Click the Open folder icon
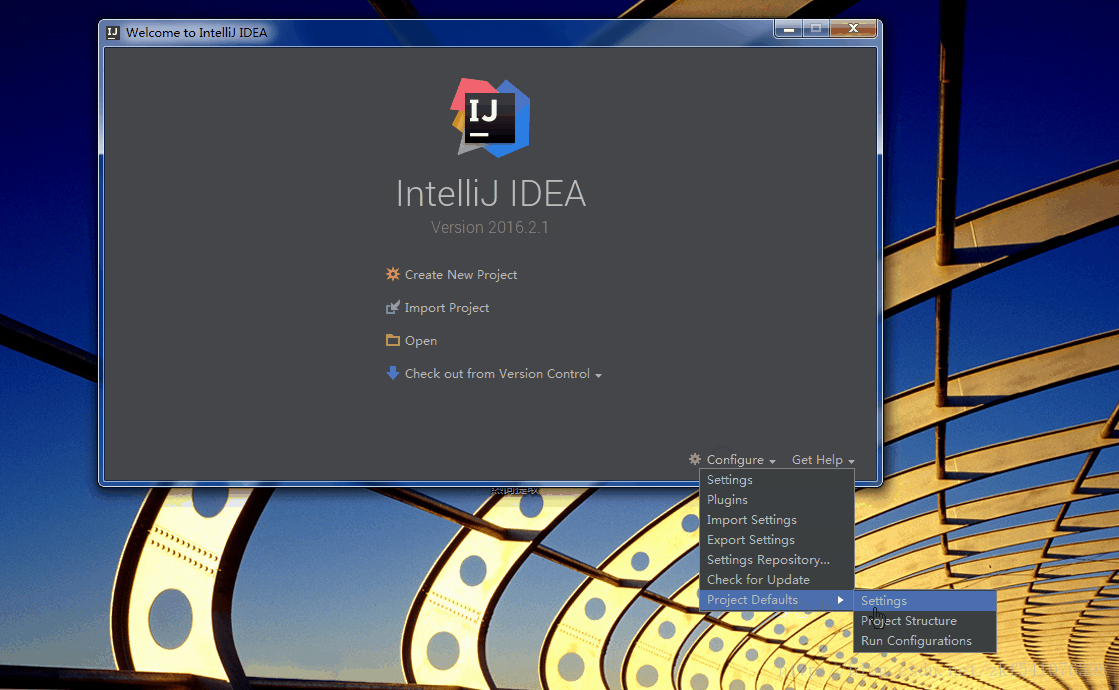Screen dimensions: 1119x690 393,340
